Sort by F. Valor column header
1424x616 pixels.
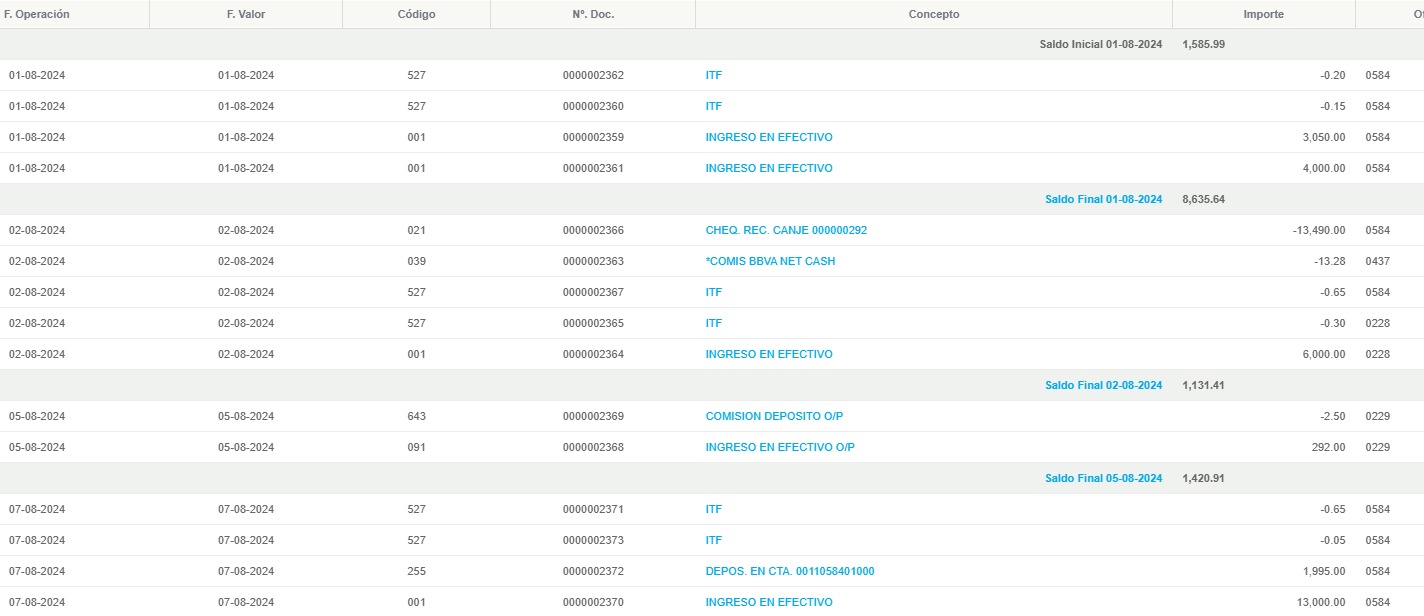pos(246,14)
